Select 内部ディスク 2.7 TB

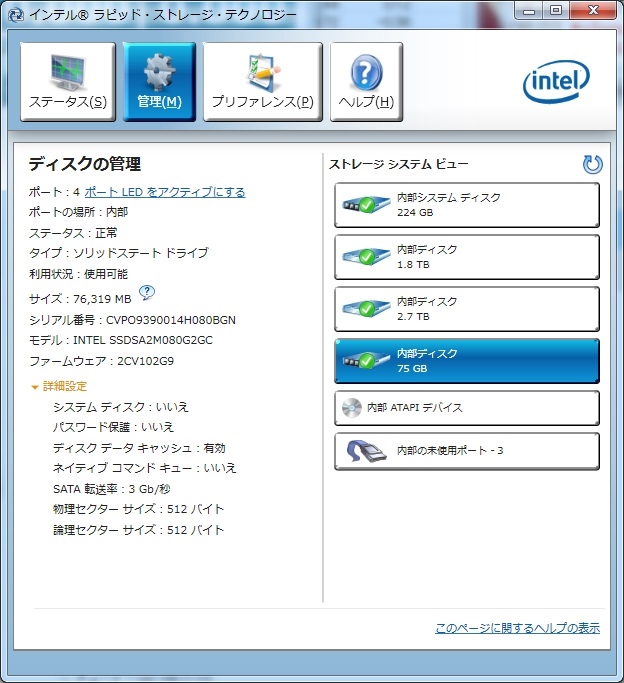tap(467, 309)
